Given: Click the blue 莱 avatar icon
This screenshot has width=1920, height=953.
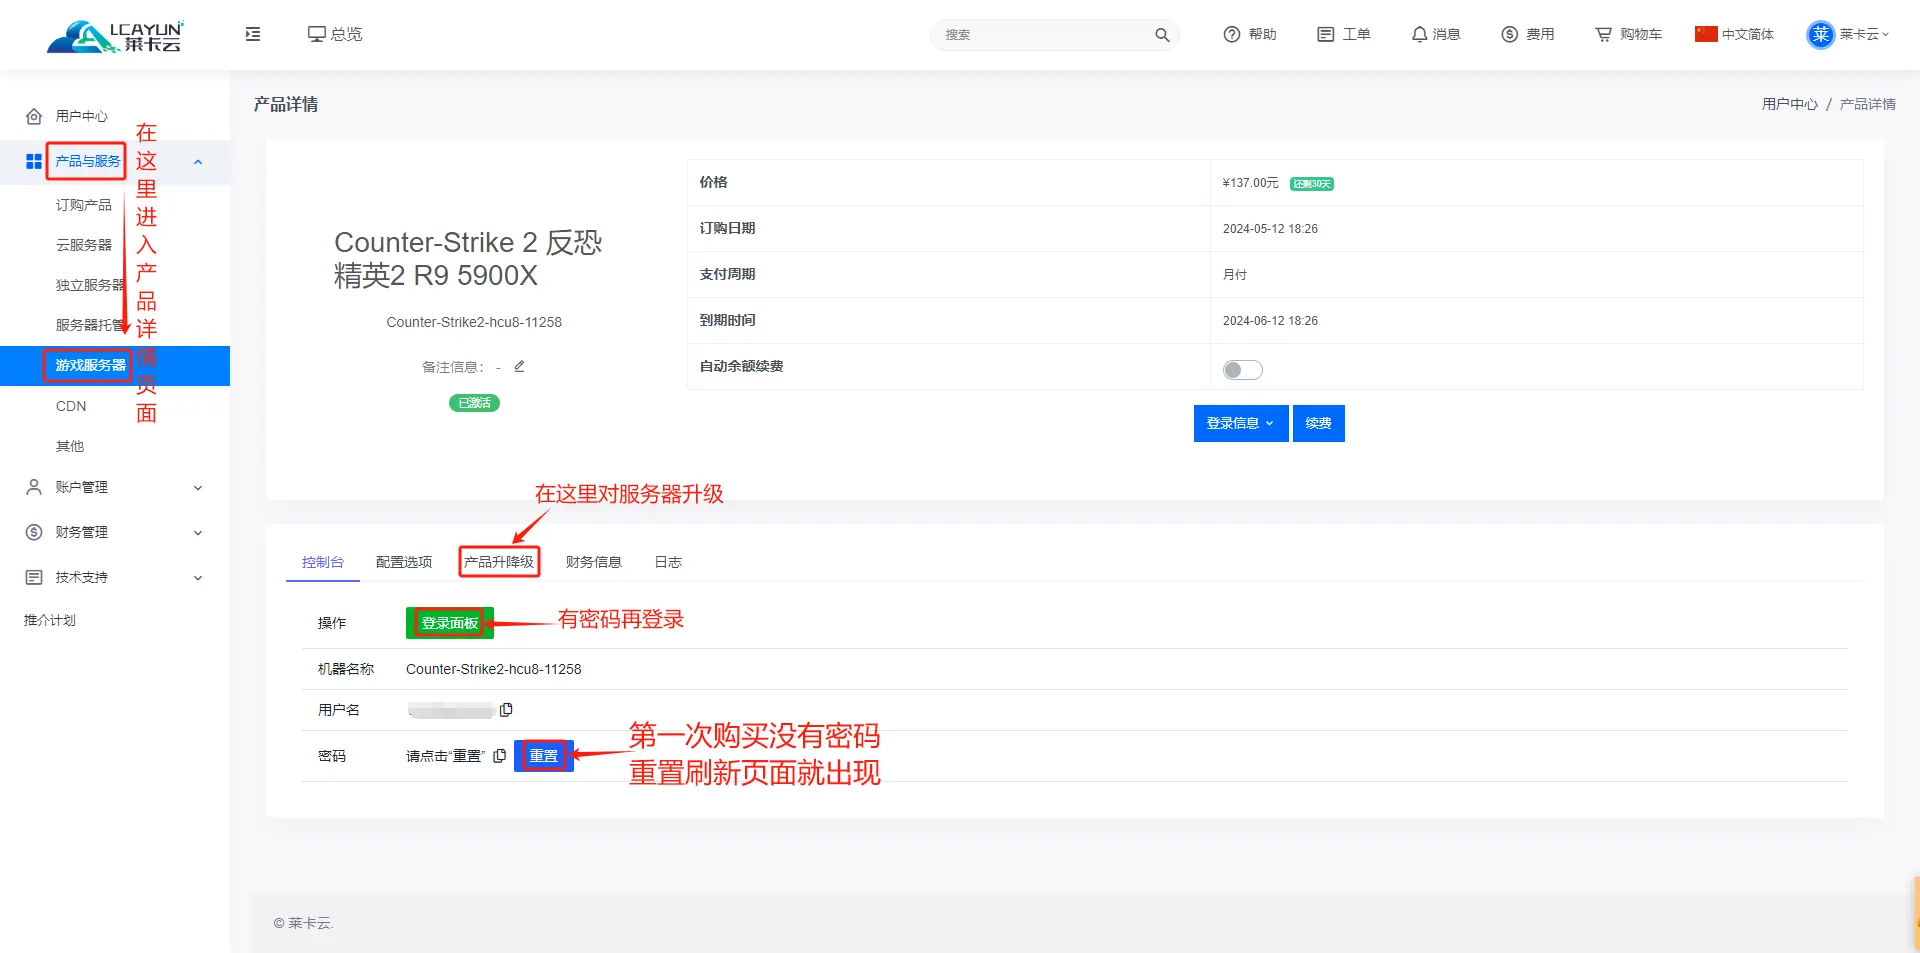Looking at the screenshot, I should (x=1821, y=34).
